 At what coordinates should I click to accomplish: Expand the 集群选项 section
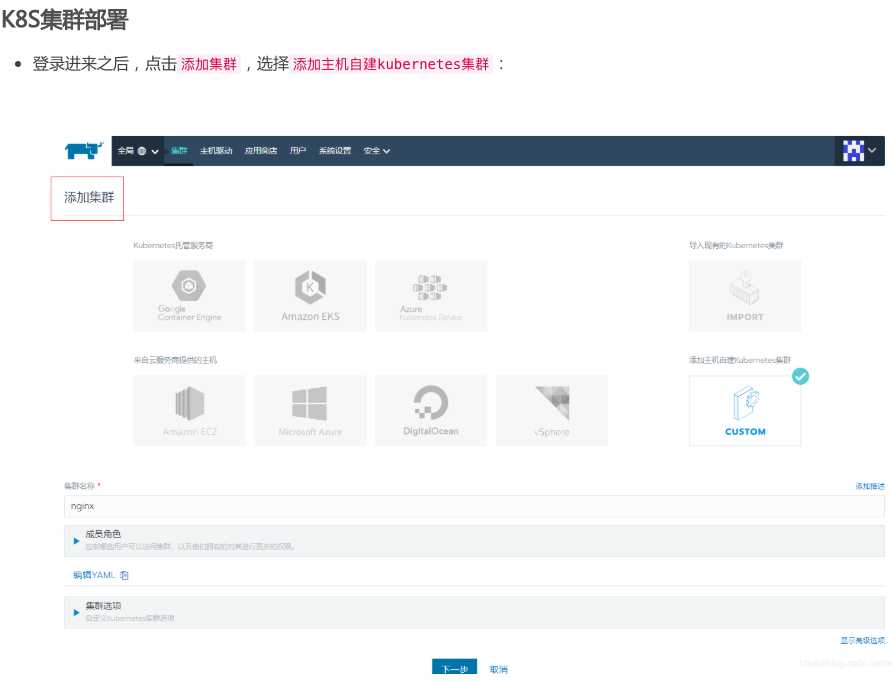pyautogui.click(x=474, y=612)
